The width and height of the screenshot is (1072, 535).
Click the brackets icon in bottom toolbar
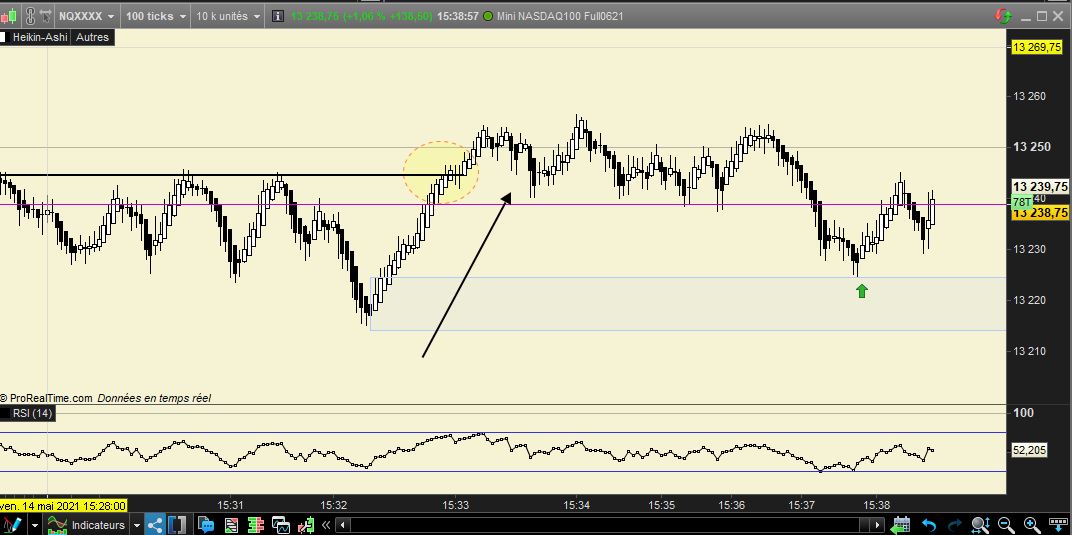click(177, 525)
